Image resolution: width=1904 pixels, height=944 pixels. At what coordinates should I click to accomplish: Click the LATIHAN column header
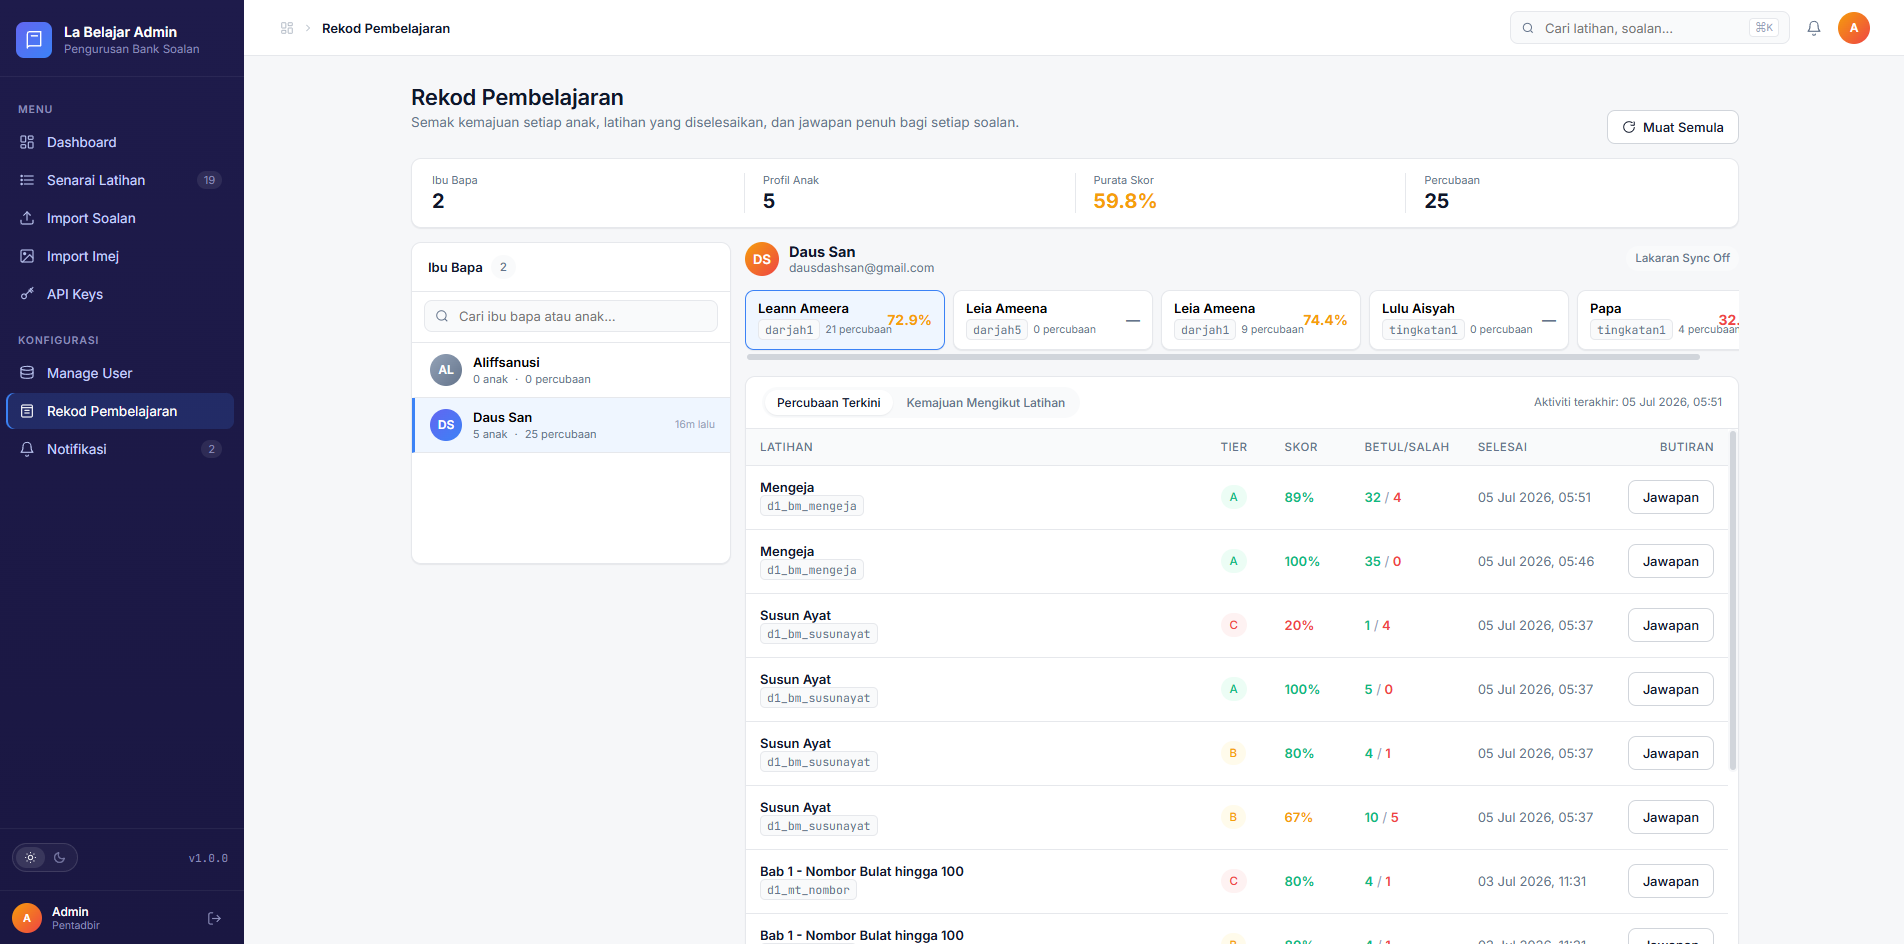point(786,447)
